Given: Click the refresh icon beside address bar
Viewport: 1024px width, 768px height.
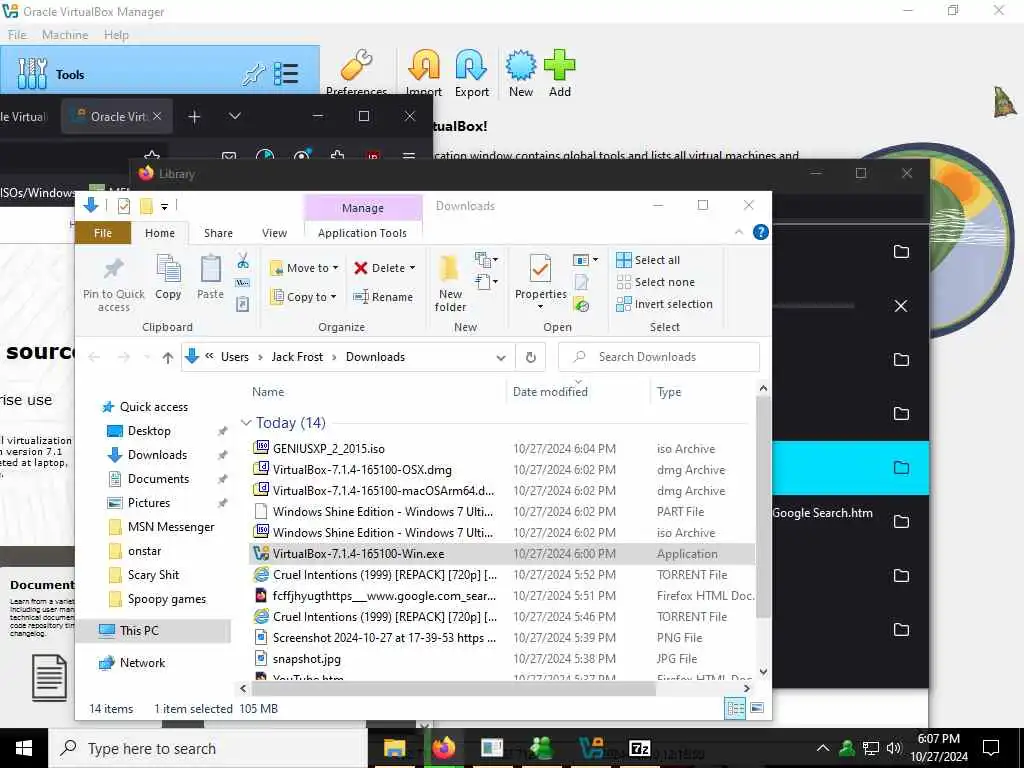Looking at the screenshot, I should click(x=531, y=357).
